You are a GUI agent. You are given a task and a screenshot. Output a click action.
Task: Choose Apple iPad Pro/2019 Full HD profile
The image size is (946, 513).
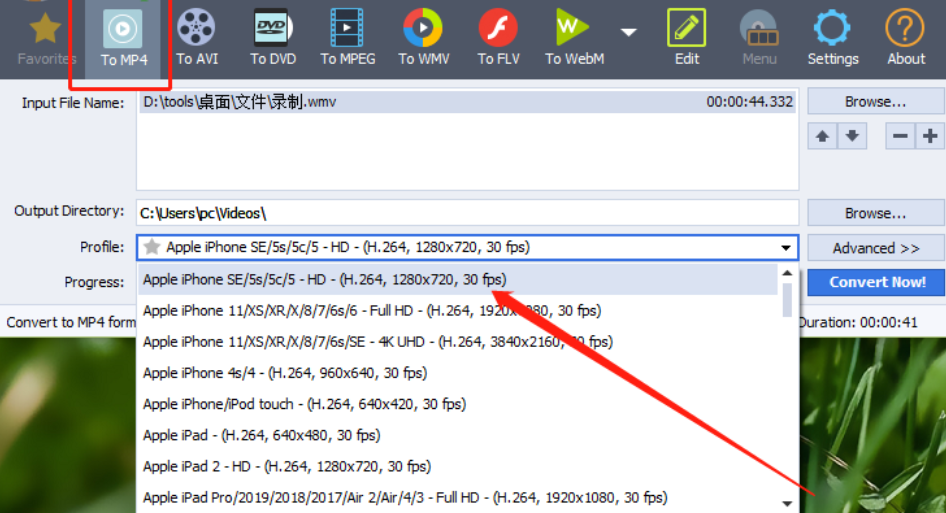coord(457,498)
